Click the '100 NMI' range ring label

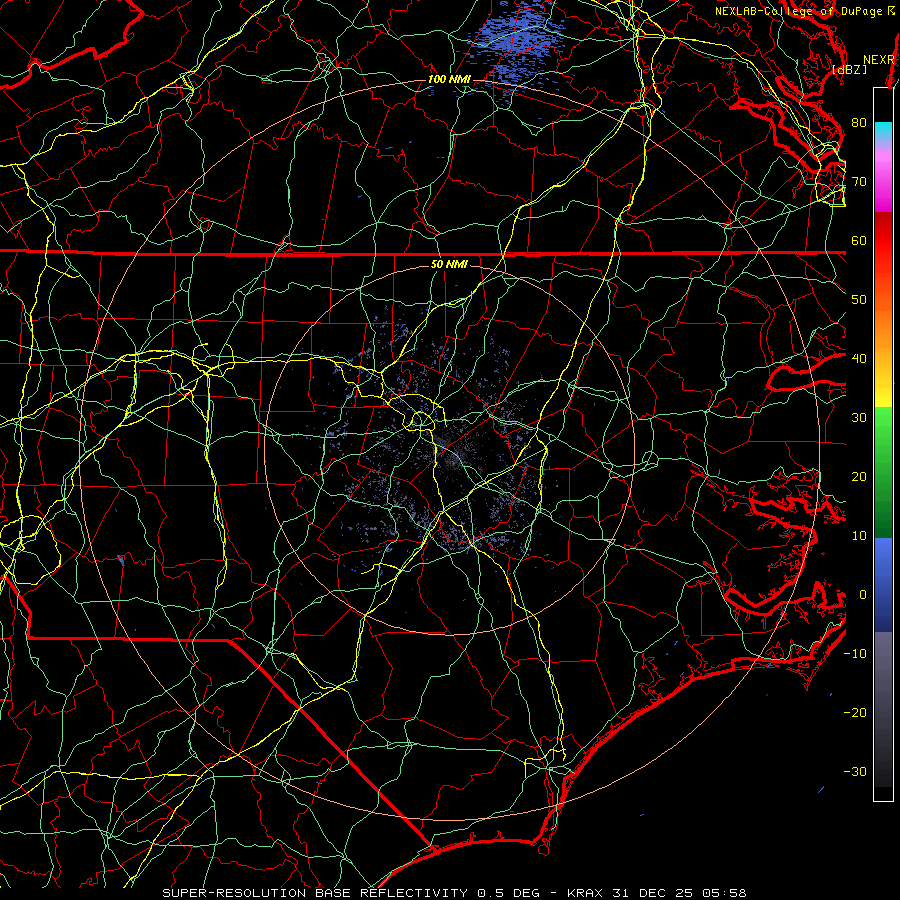pyautogui.click(x=449, y=79)
